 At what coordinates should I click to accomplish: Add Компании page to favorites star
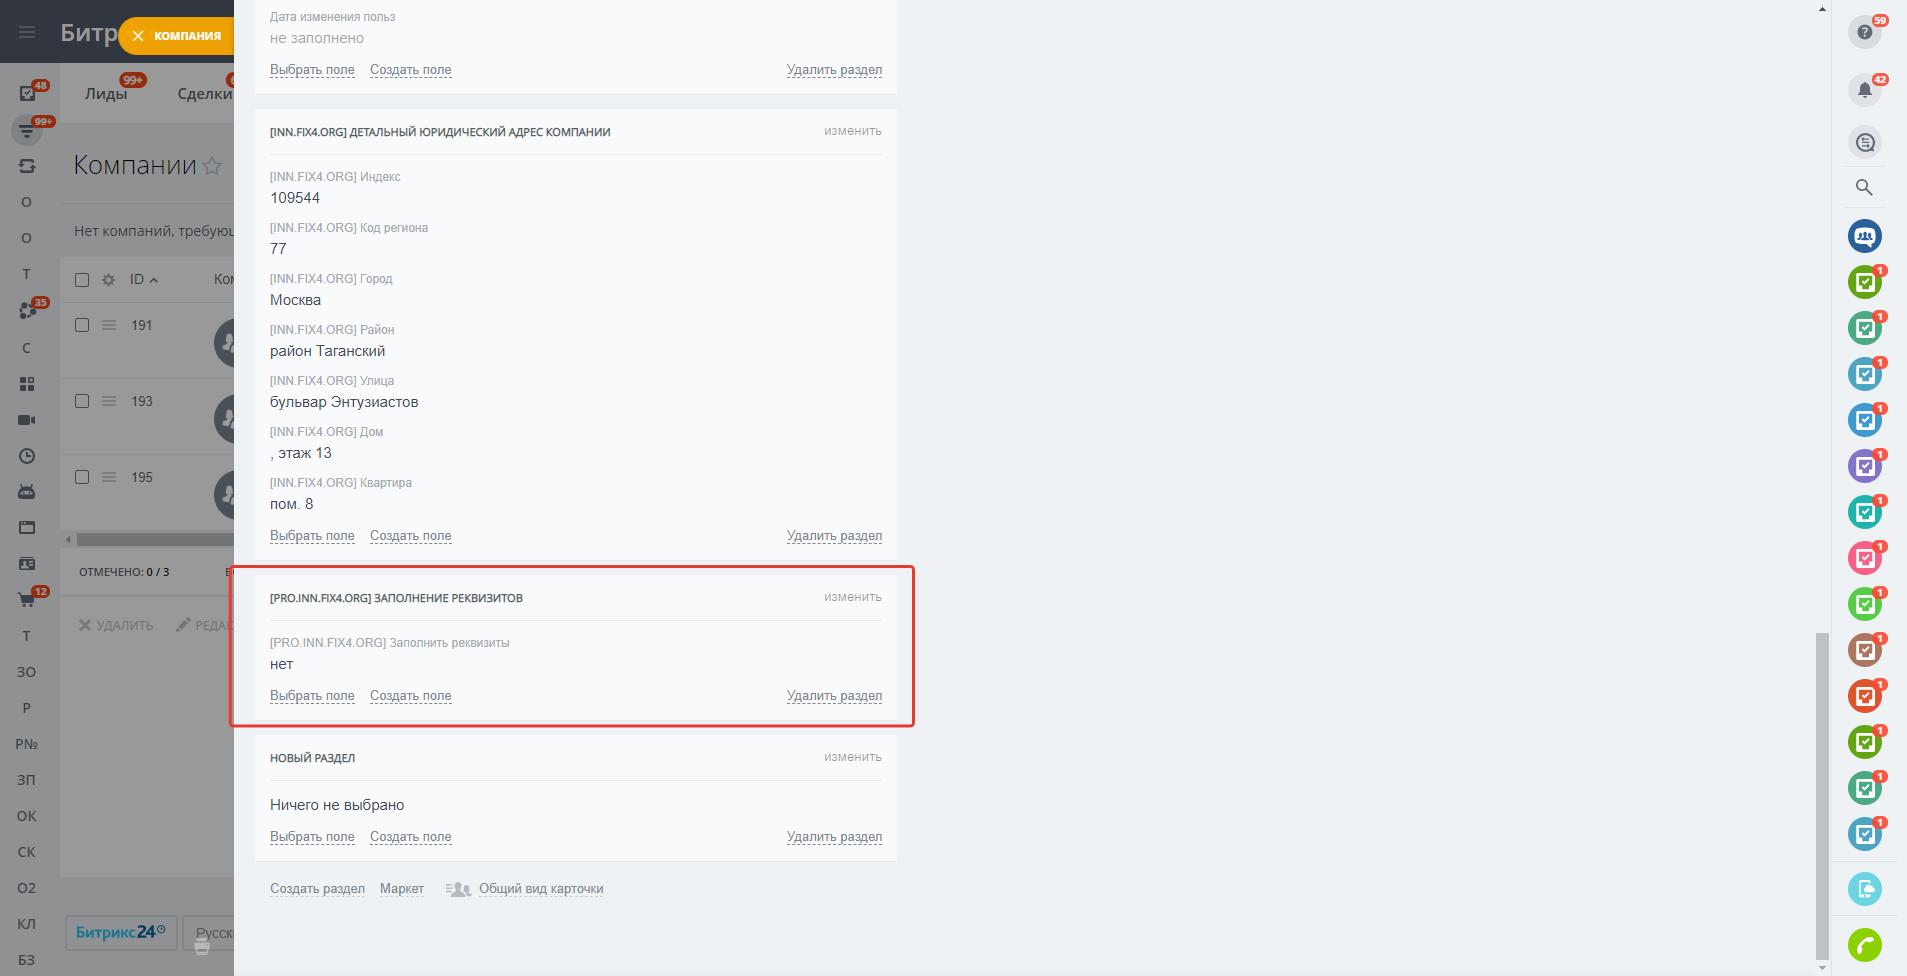point(212,166)
